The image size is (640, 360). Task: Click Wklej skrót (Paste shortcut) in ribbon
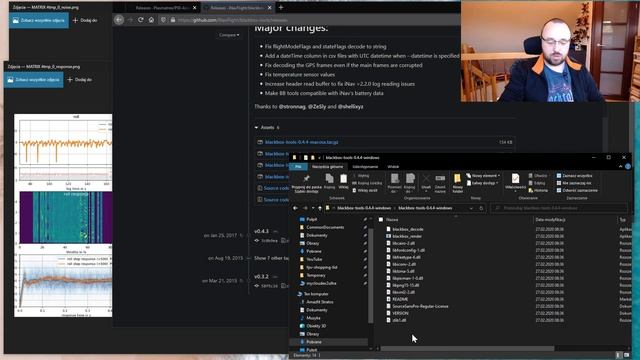pos(364,190)
